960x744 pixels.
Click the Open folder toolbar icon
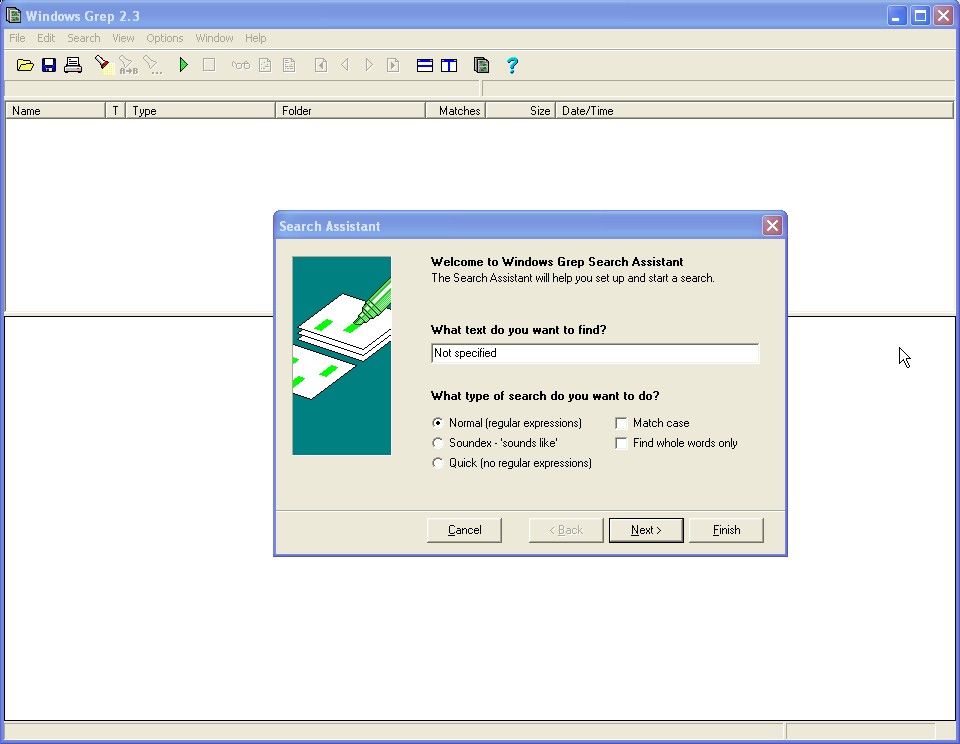pos(25,65)
